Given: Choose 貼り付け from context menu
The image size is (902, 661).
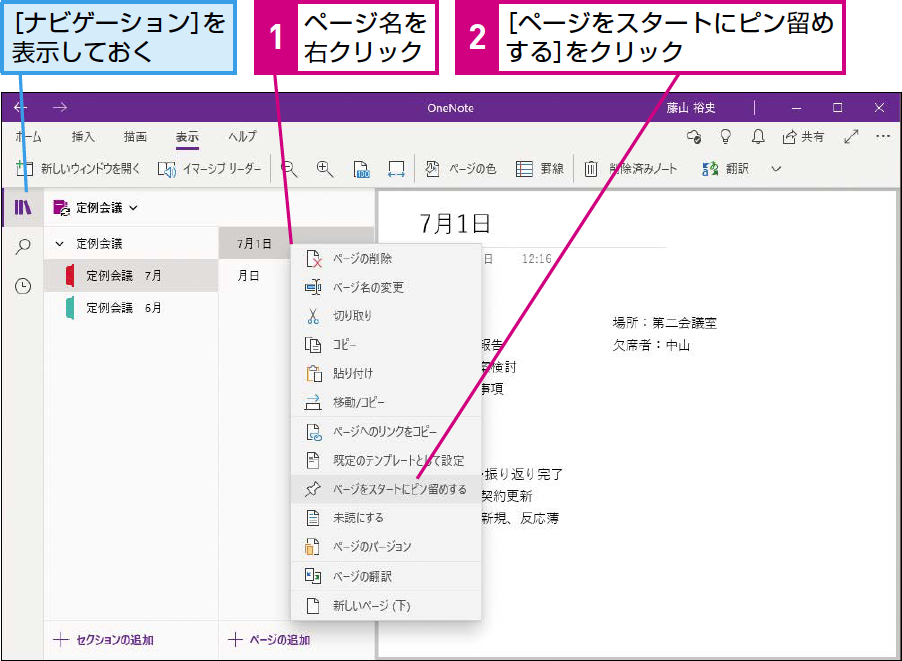Looking at the screenshot, I should click(386, 373).
